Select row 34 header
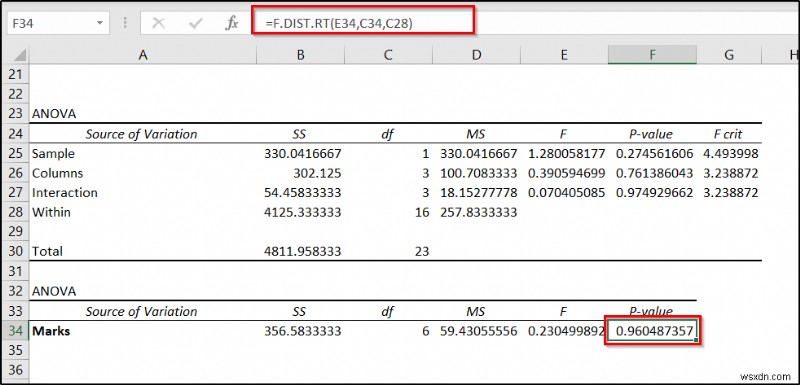 click(x=15, y=331)
